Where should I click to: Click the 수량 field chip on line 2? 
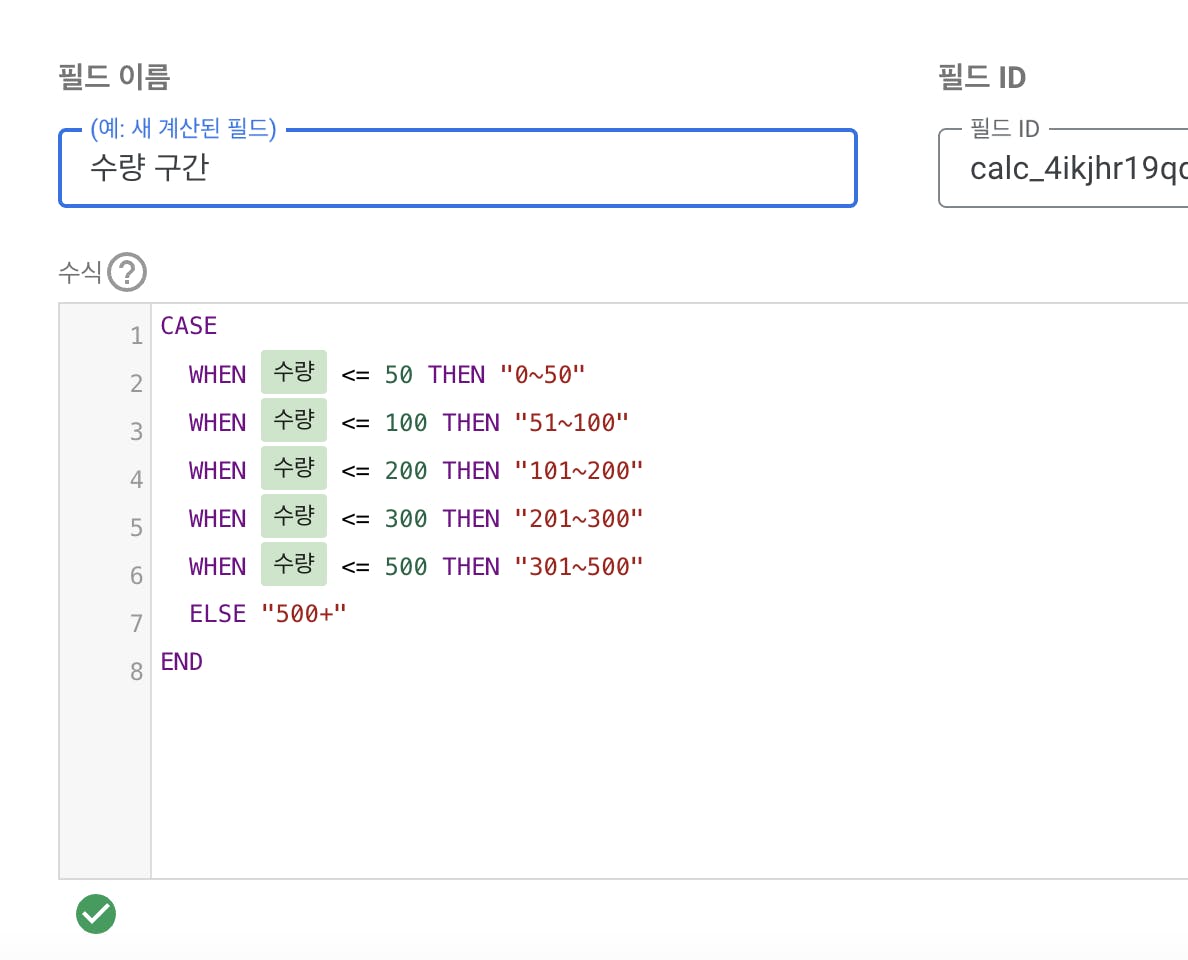point(294,374)
